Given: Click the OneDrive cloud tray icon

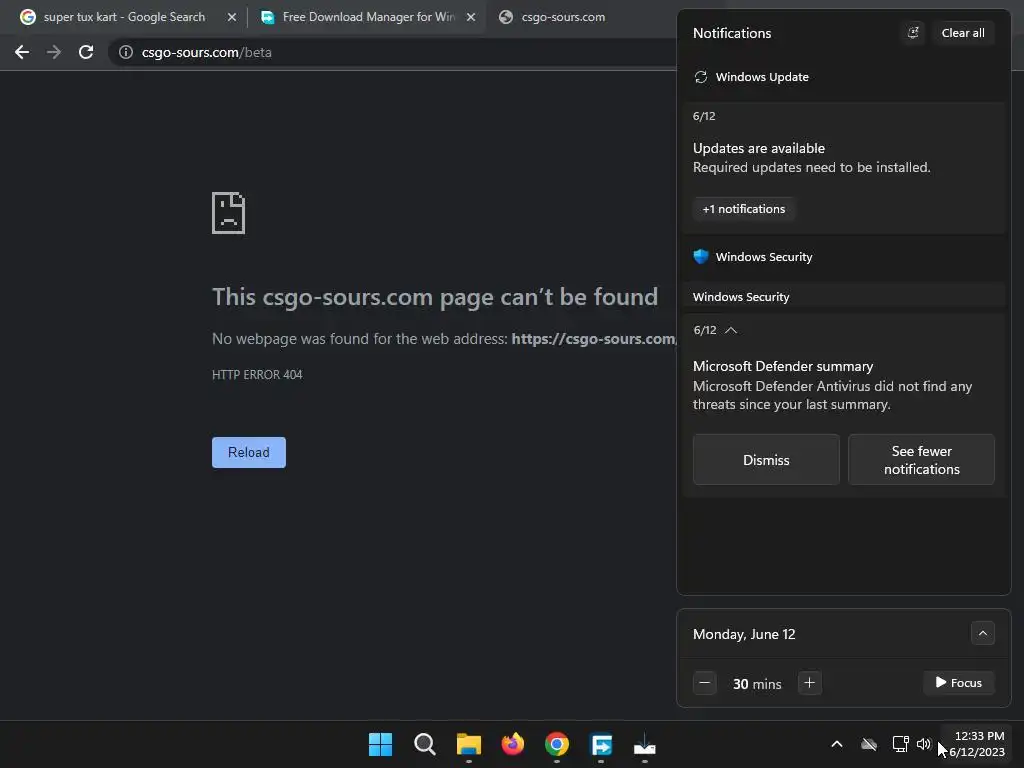Looking at the screenshot, I should (x=869, y=744).
